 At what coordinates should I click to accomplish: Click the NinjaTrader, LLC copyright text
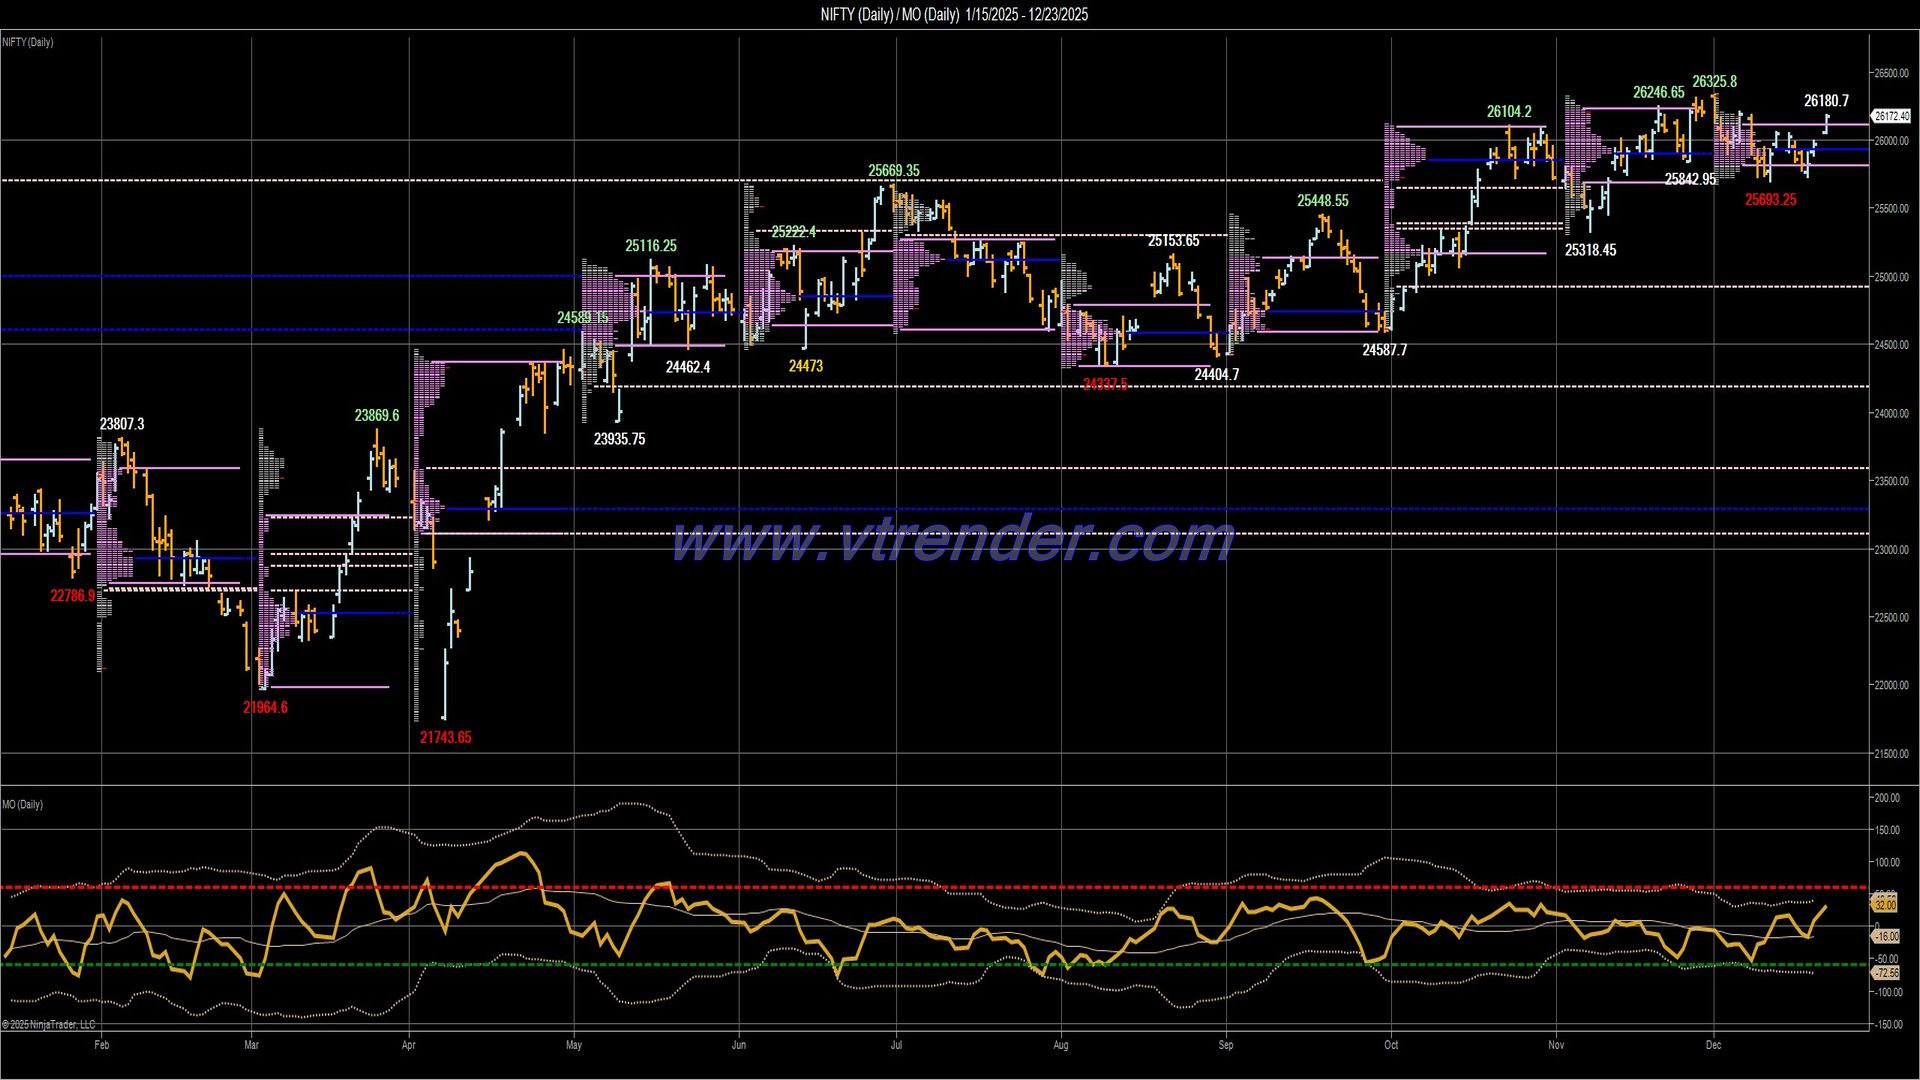[x=47, y=1024]
